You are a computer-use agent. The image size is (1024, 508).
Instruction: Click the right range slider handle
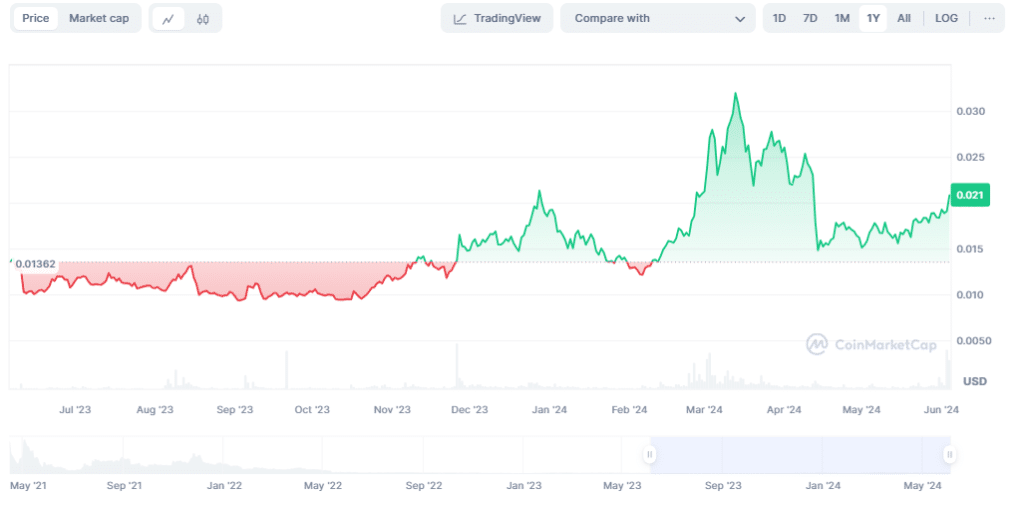click(949, 455)
